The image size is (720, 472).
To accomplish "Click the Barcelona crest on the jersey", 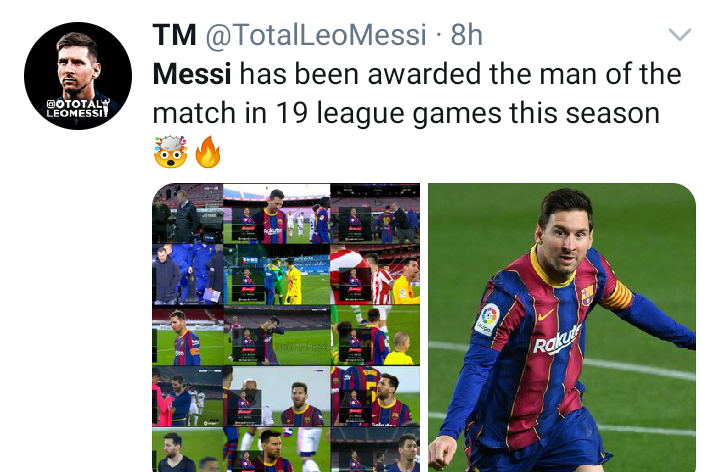I will click(x=587, y=295).
